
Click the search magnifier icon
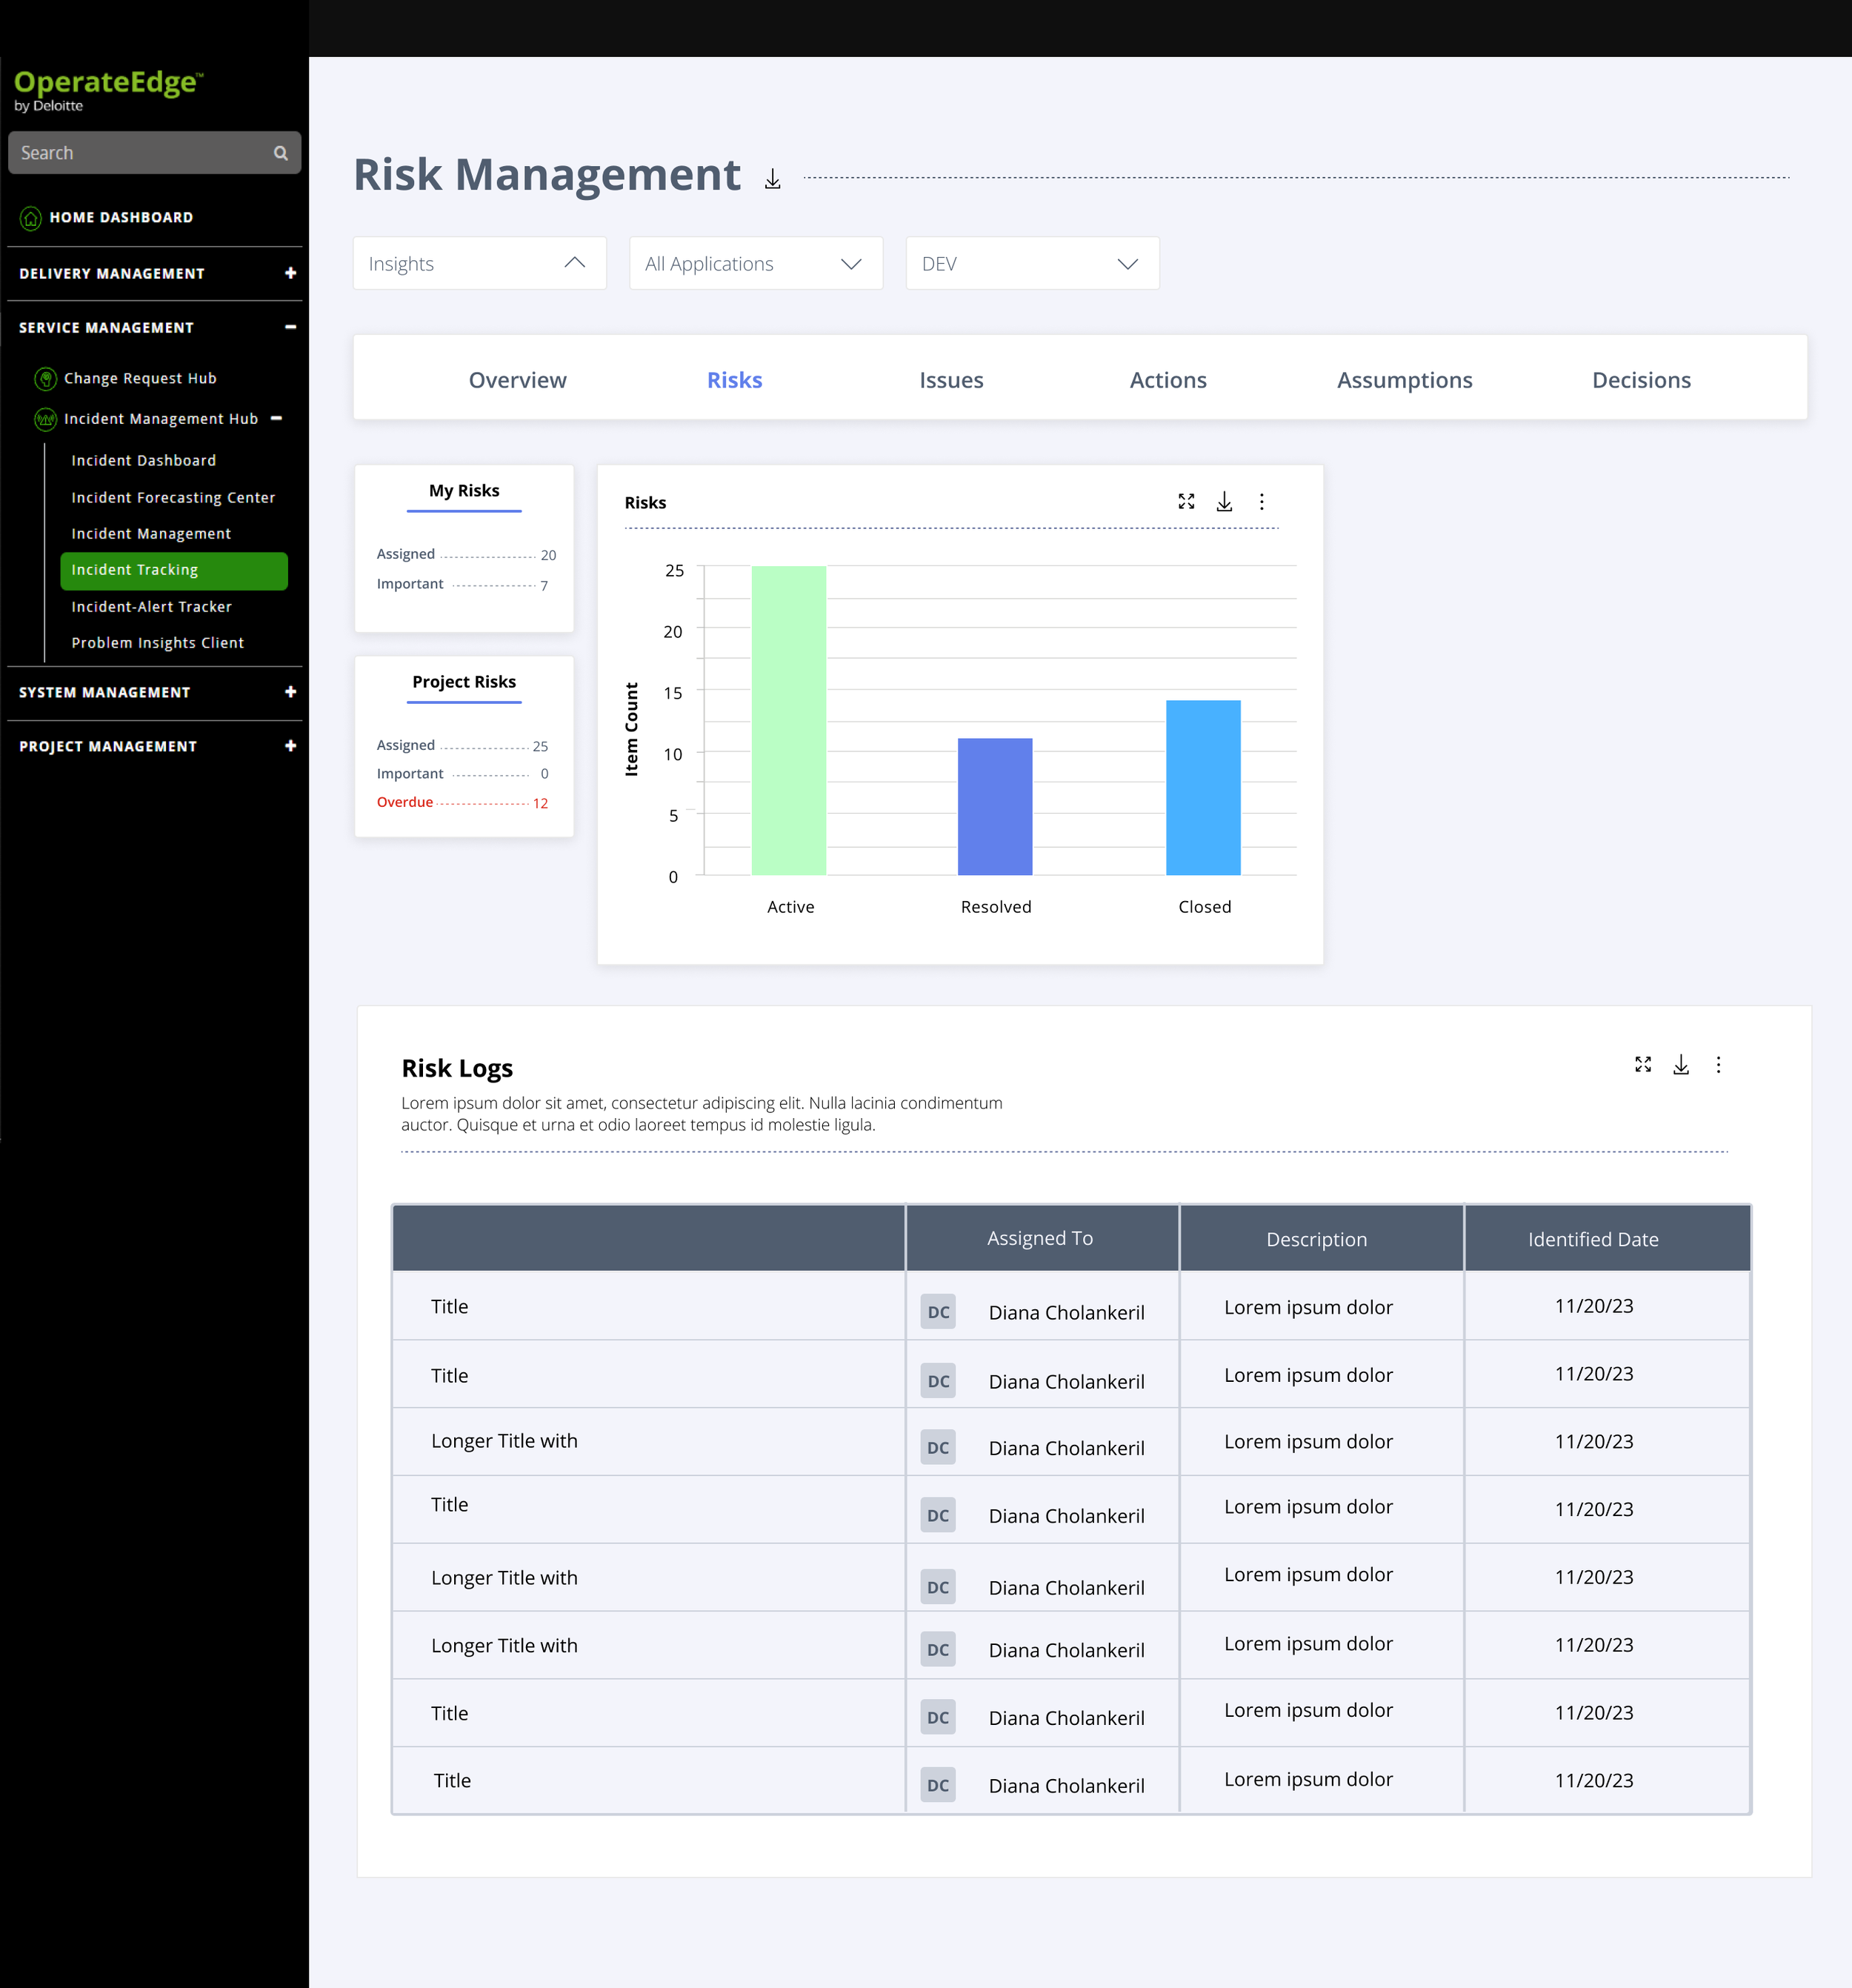[x=281, y=153]
